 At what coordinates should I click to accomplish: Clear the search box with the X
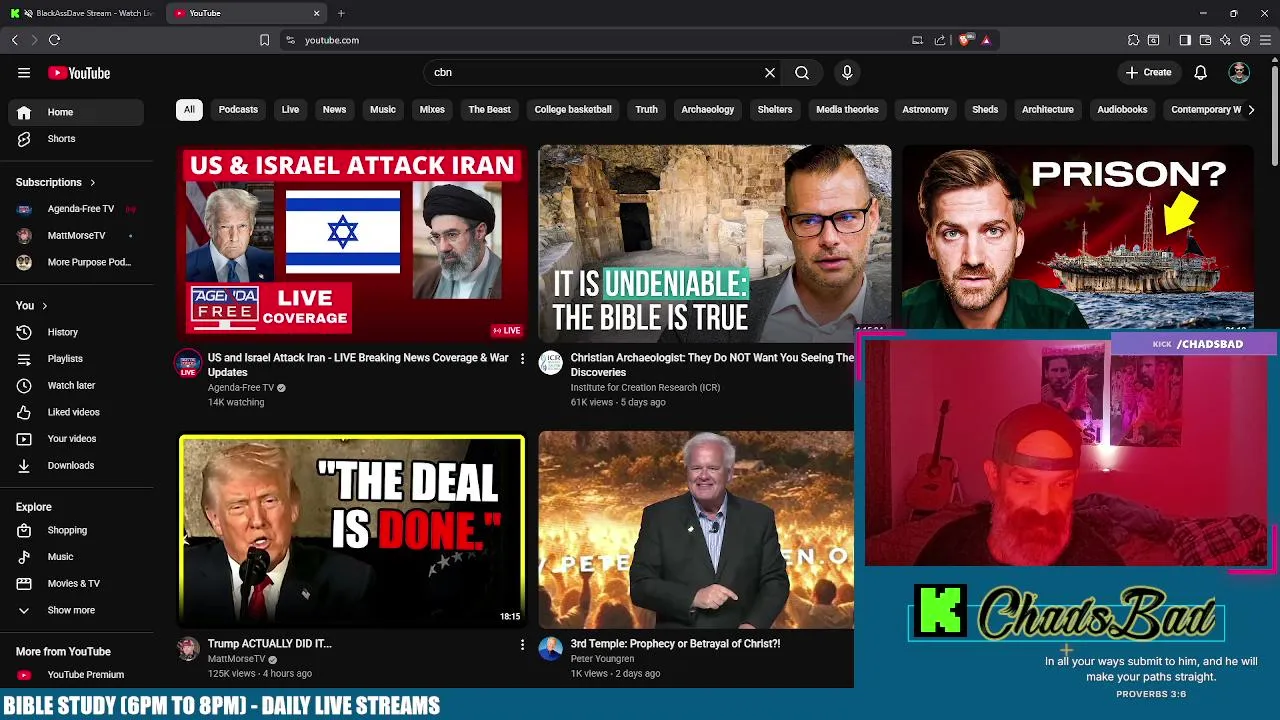[x=770, y=73]
